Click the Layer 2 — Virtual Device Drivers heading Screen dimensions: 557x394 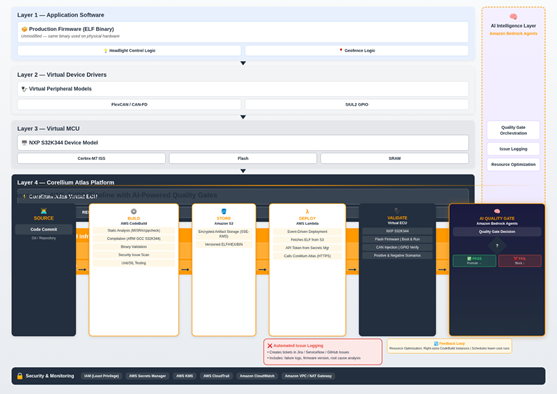coord(62,75)
